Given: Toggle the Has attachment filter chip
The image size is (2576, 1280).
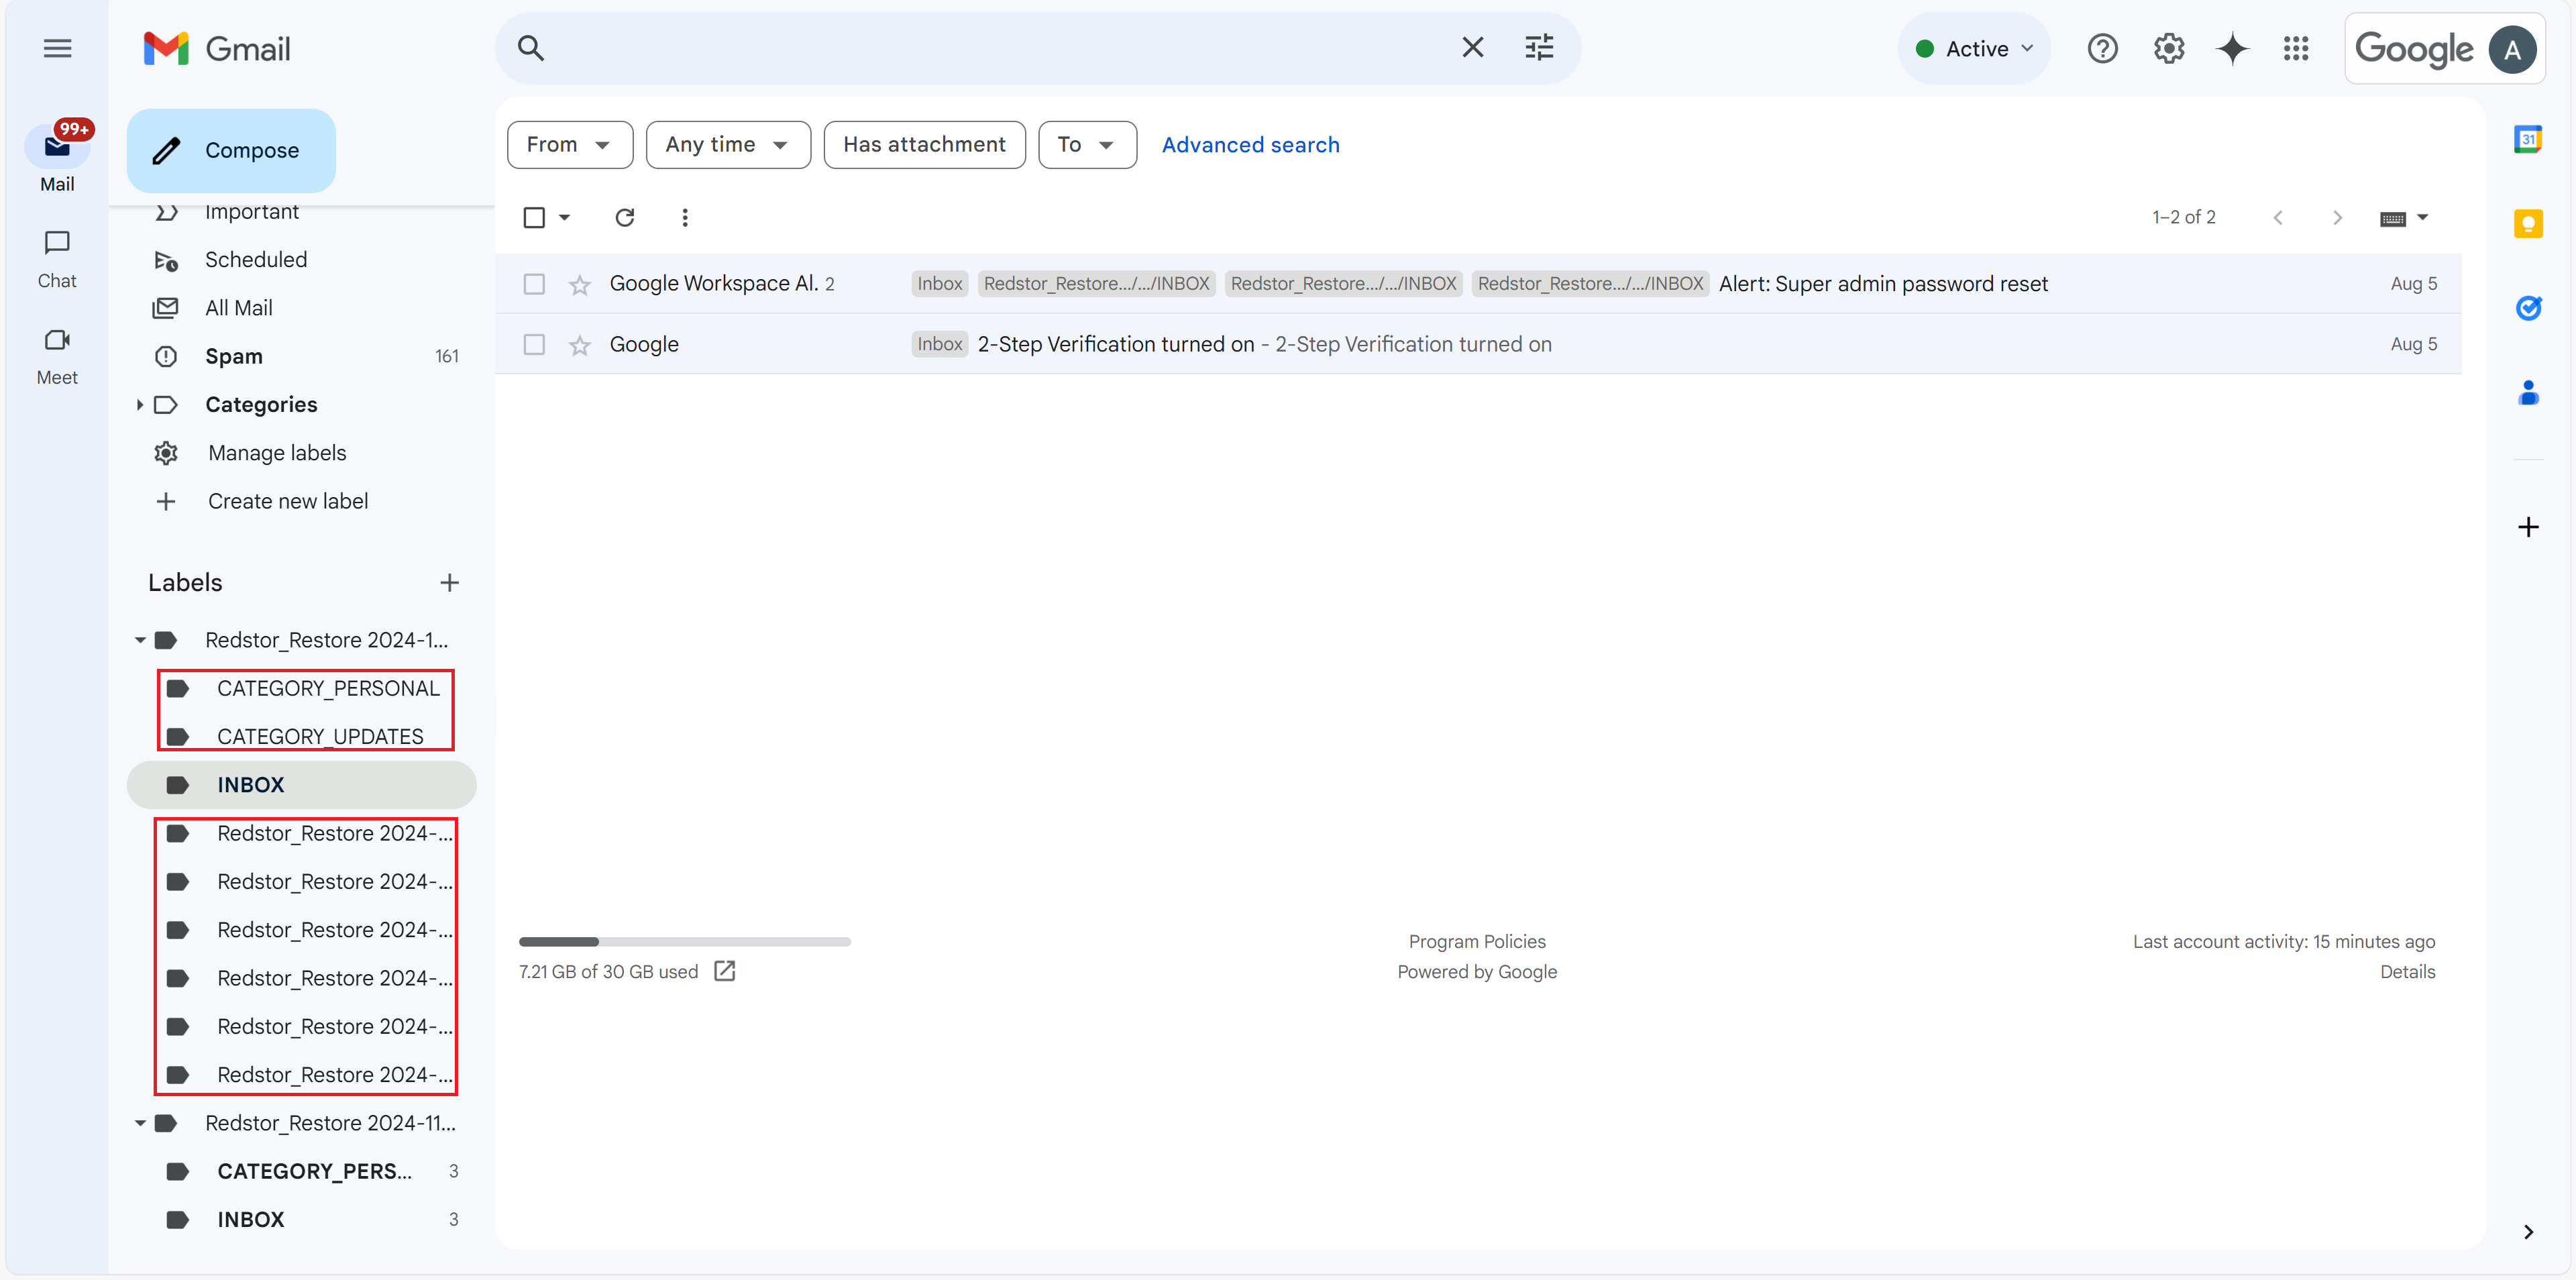Looking at the screenshot, I should click(x=924, y=144).
